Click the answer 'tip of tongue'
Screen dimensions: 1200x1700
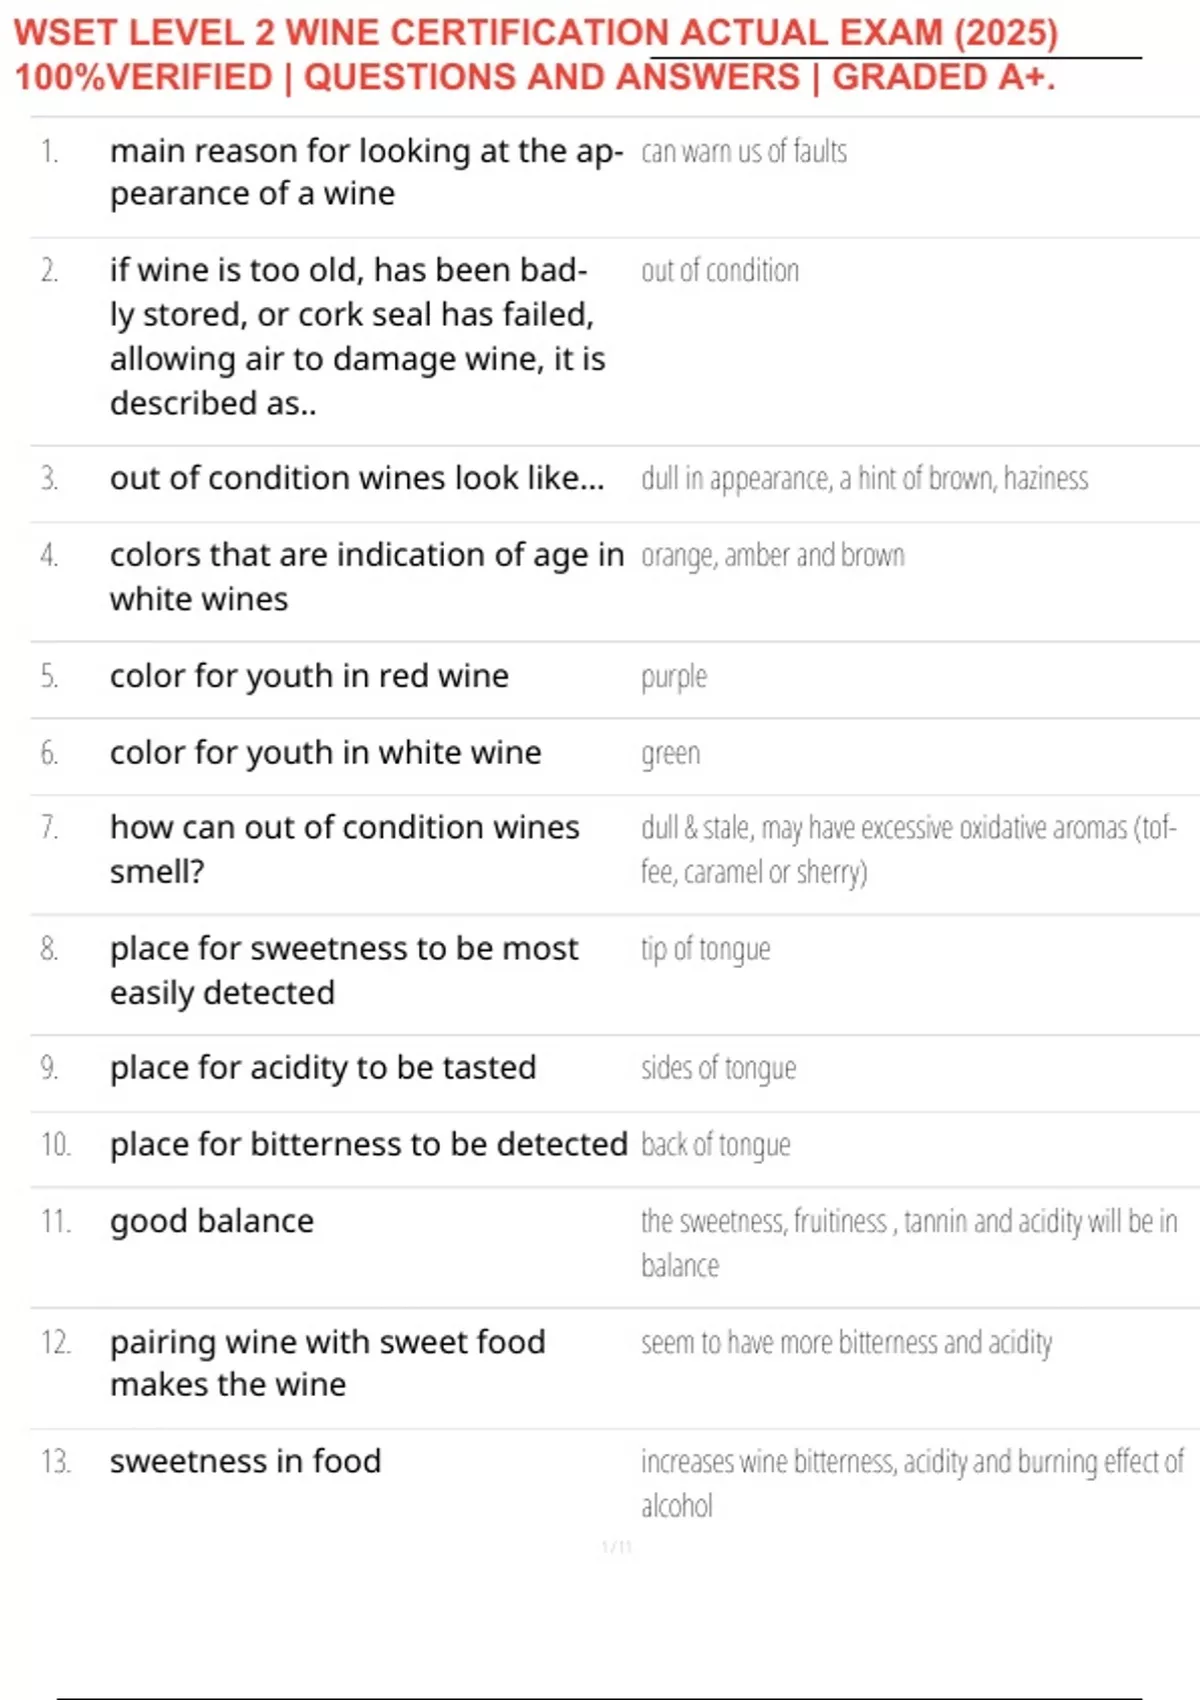click(x=706, y=949)
